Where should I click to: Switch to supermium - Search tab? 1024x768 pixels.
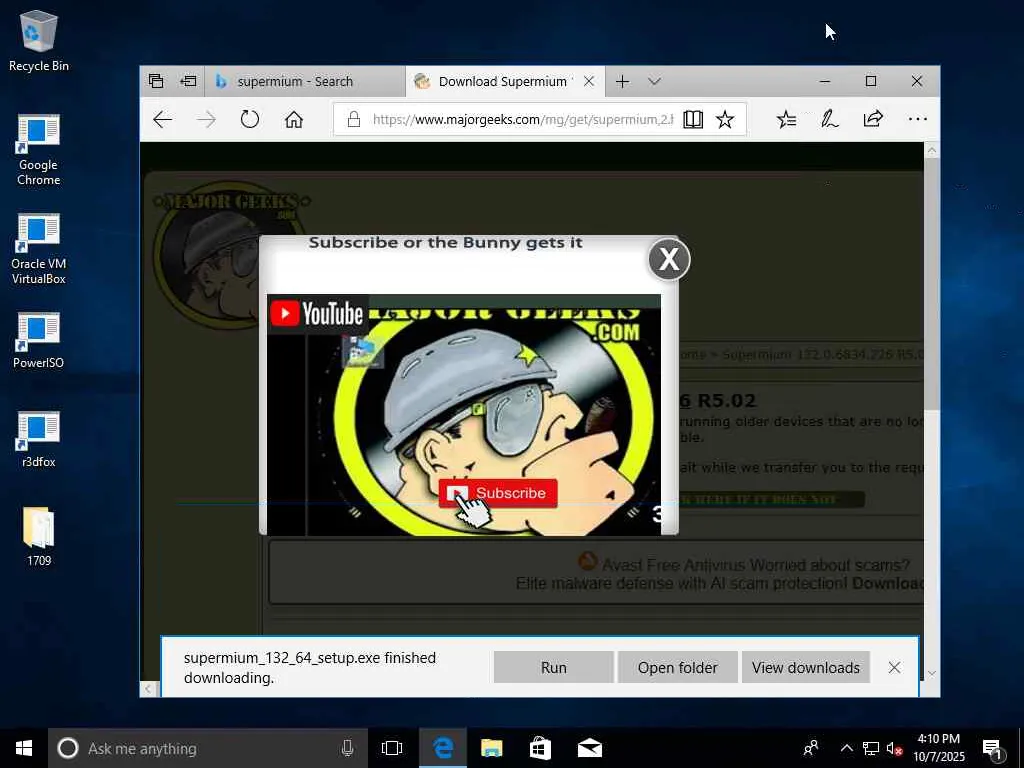tap(304, 82)
